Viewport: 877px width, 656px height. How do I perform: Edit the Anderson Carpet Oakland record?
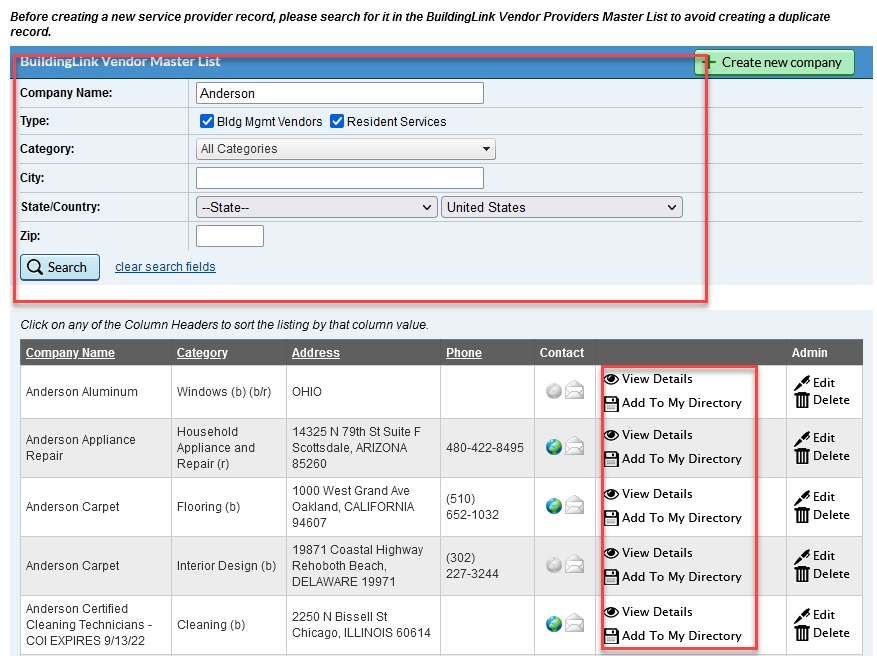815,497
